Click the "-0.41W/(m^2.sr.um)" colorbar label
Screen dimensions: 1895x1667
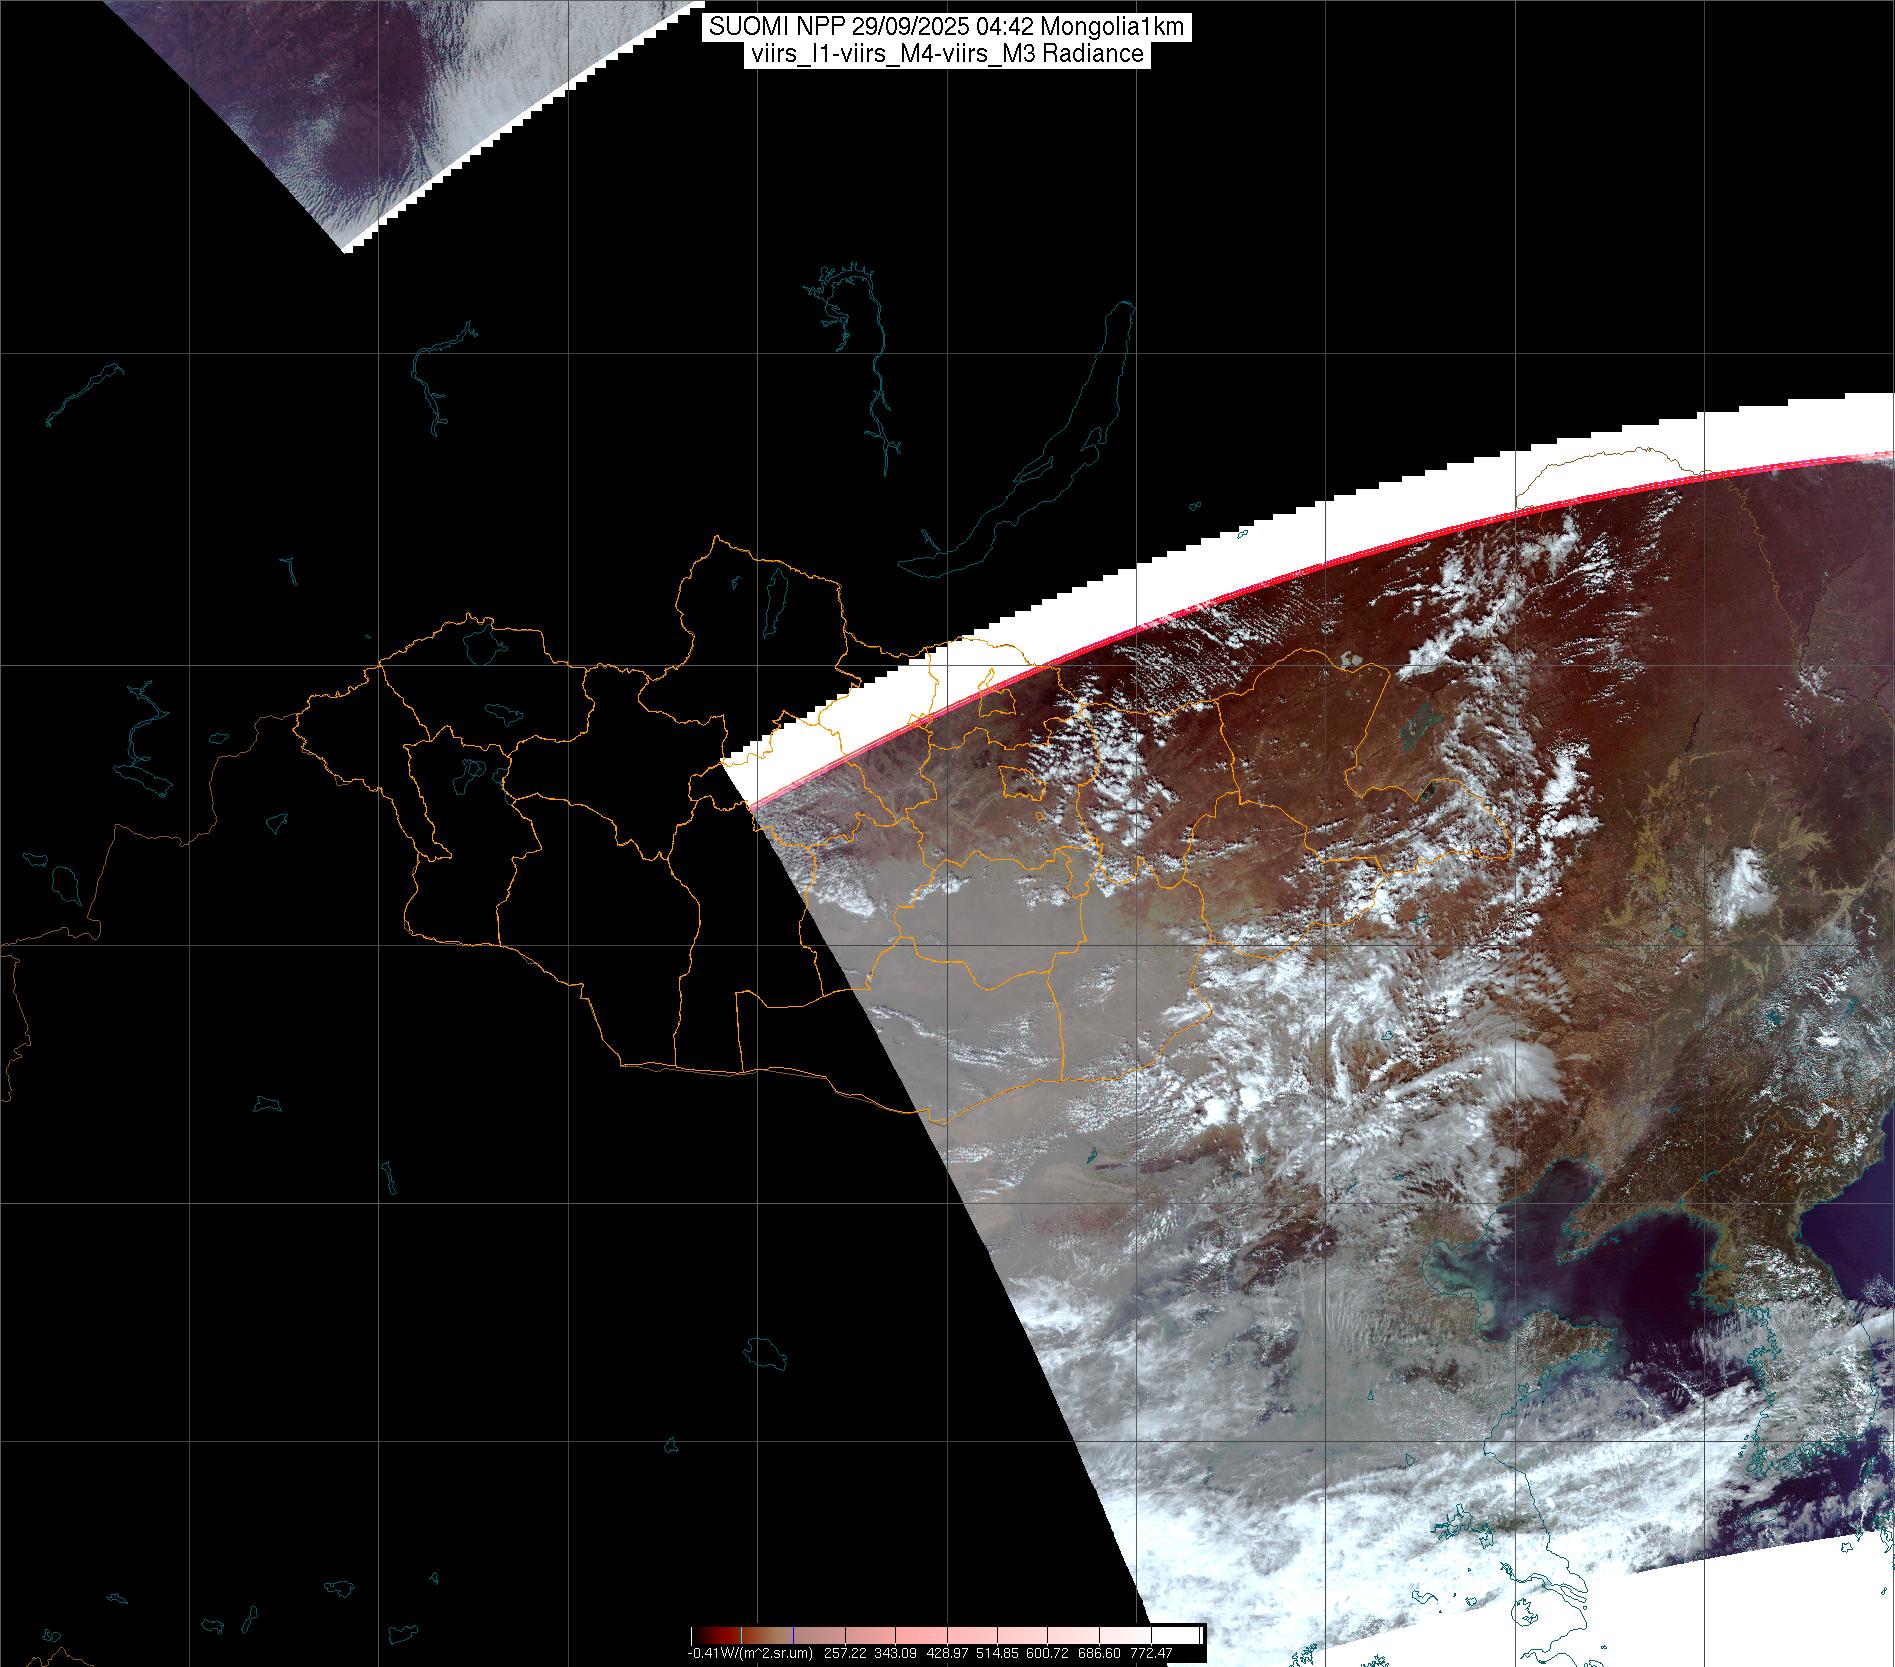(750, 1653)
